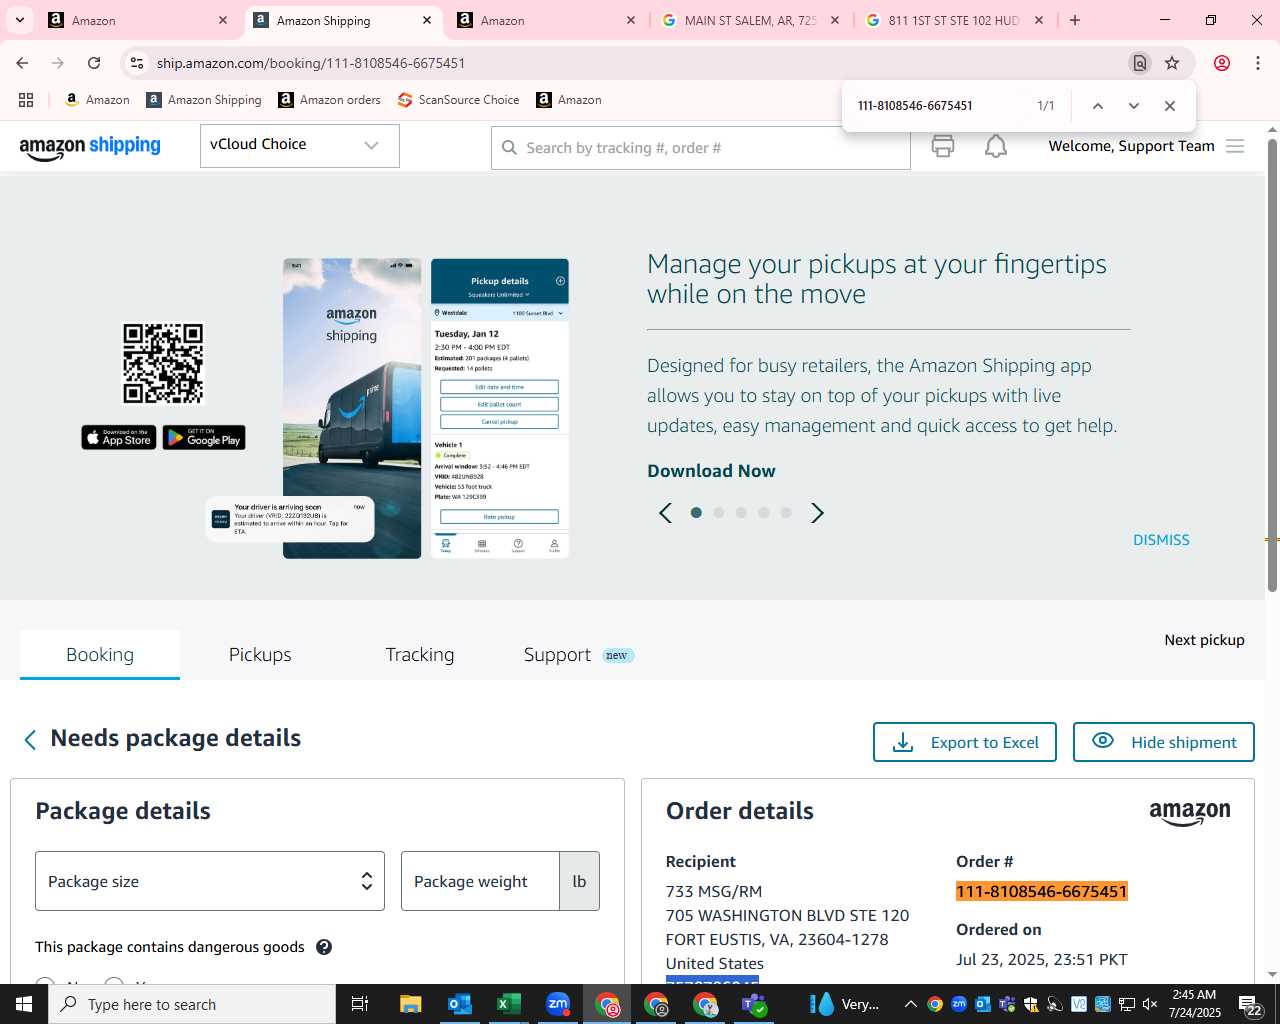1280x1024 pixels.
Task: Open the Amazon Shipping bookmark
Action: click(x=204, y=100)
